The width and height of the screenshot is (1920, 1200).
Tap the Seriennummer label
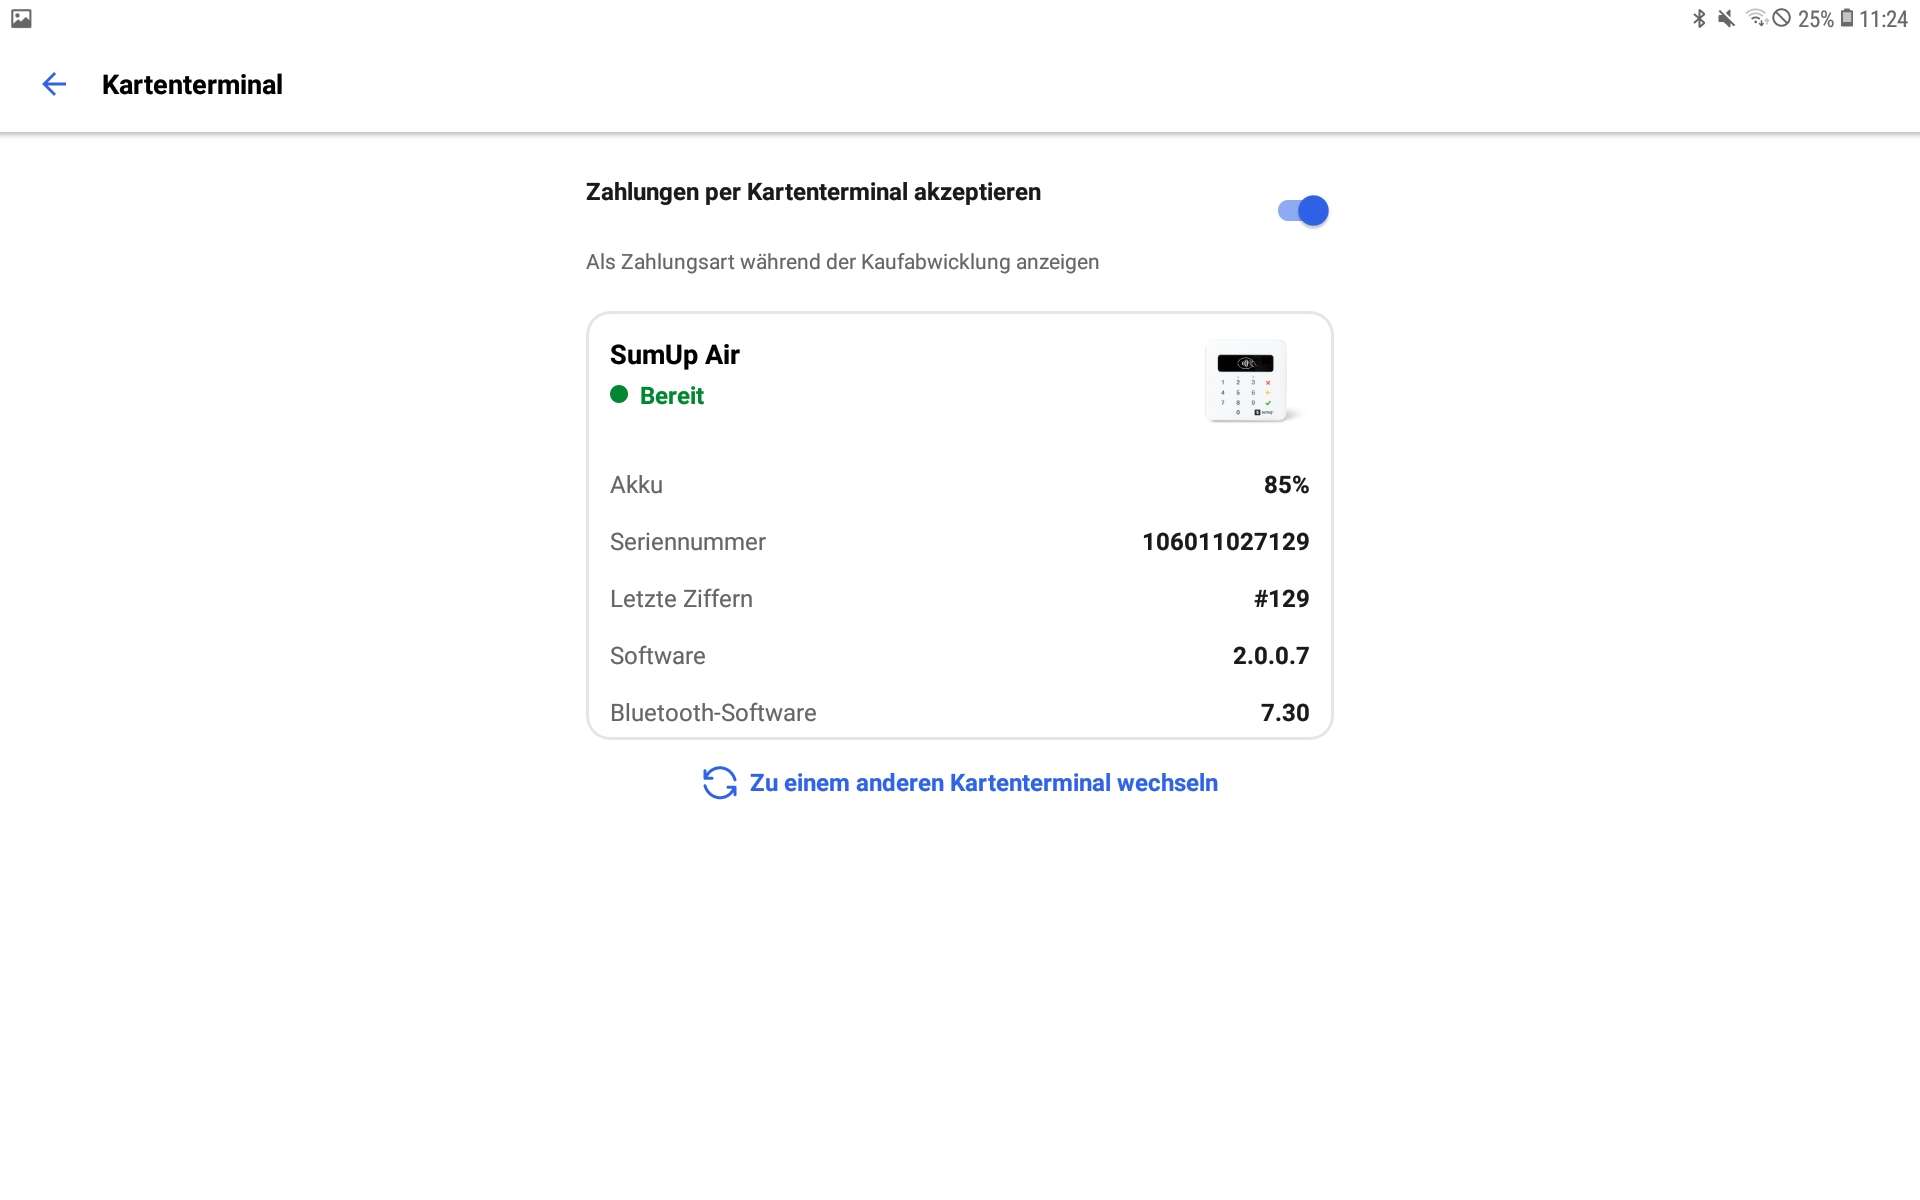688,542
